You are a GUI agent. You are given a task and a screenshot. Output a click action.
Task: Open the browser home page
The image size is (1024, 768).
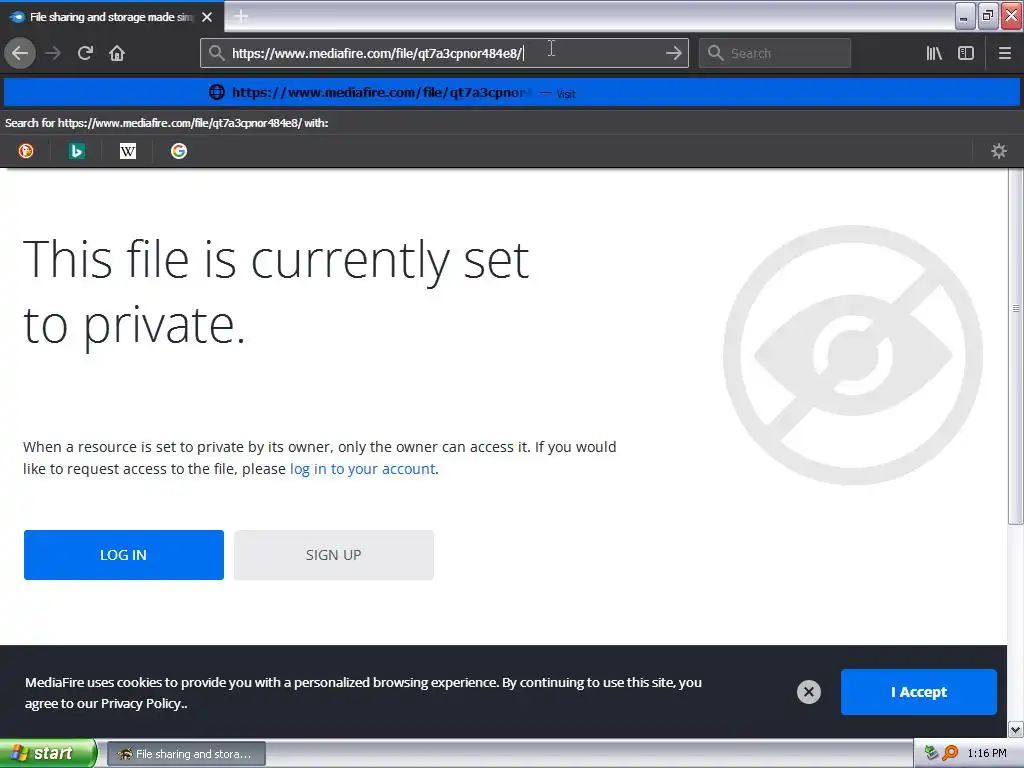click(x=117, y=53)
